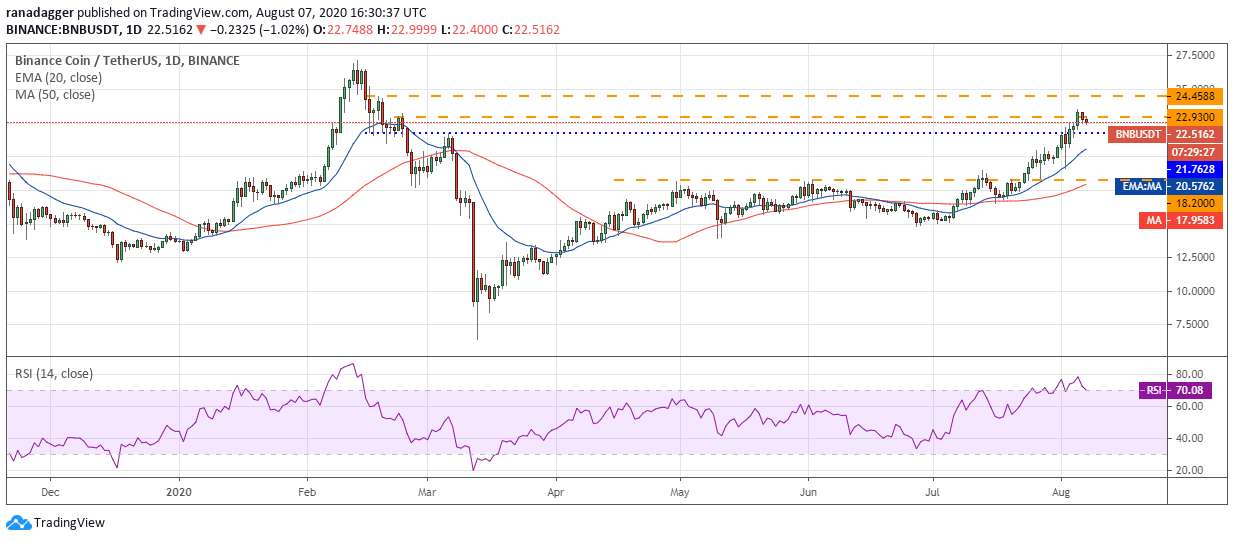Click the 27.5000 price axis tick
This screenshot has width=1234, height=541.
[1194, 55]
